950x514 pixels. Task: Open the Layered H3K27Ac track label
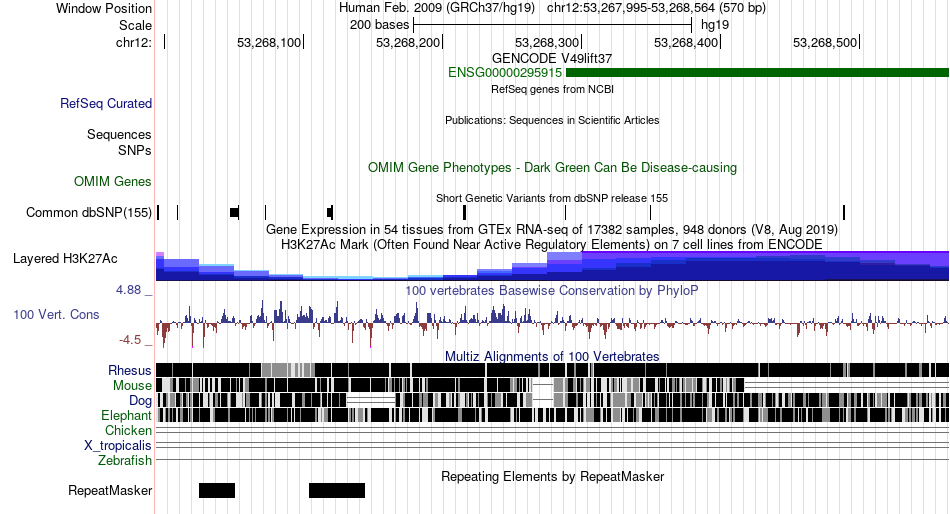(65, 259)
